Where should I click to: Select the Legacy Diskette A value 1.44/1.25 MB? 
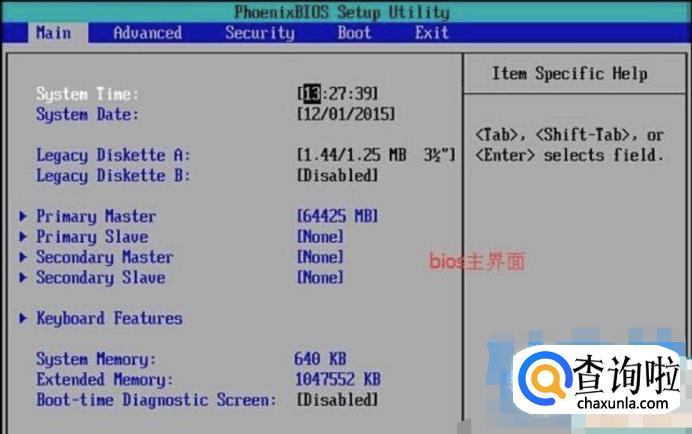376,155
